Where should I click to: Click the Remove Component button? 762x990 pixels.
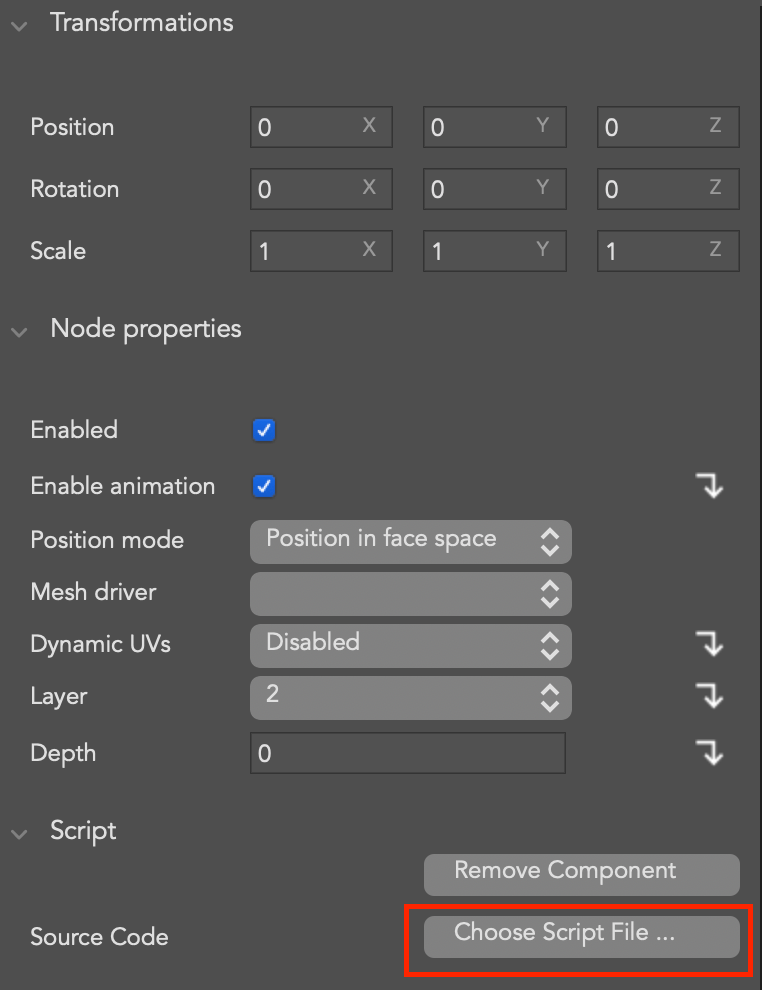(x=581, y=873)
